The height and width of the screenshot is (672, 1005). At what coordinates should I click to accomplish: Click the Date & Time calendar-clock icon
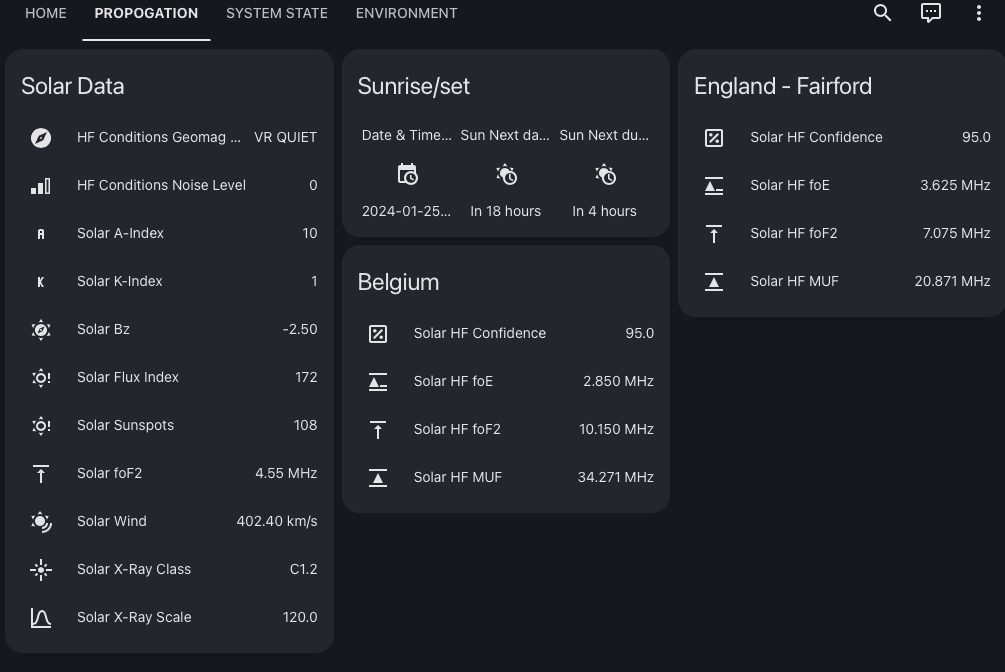coord(407,175)
